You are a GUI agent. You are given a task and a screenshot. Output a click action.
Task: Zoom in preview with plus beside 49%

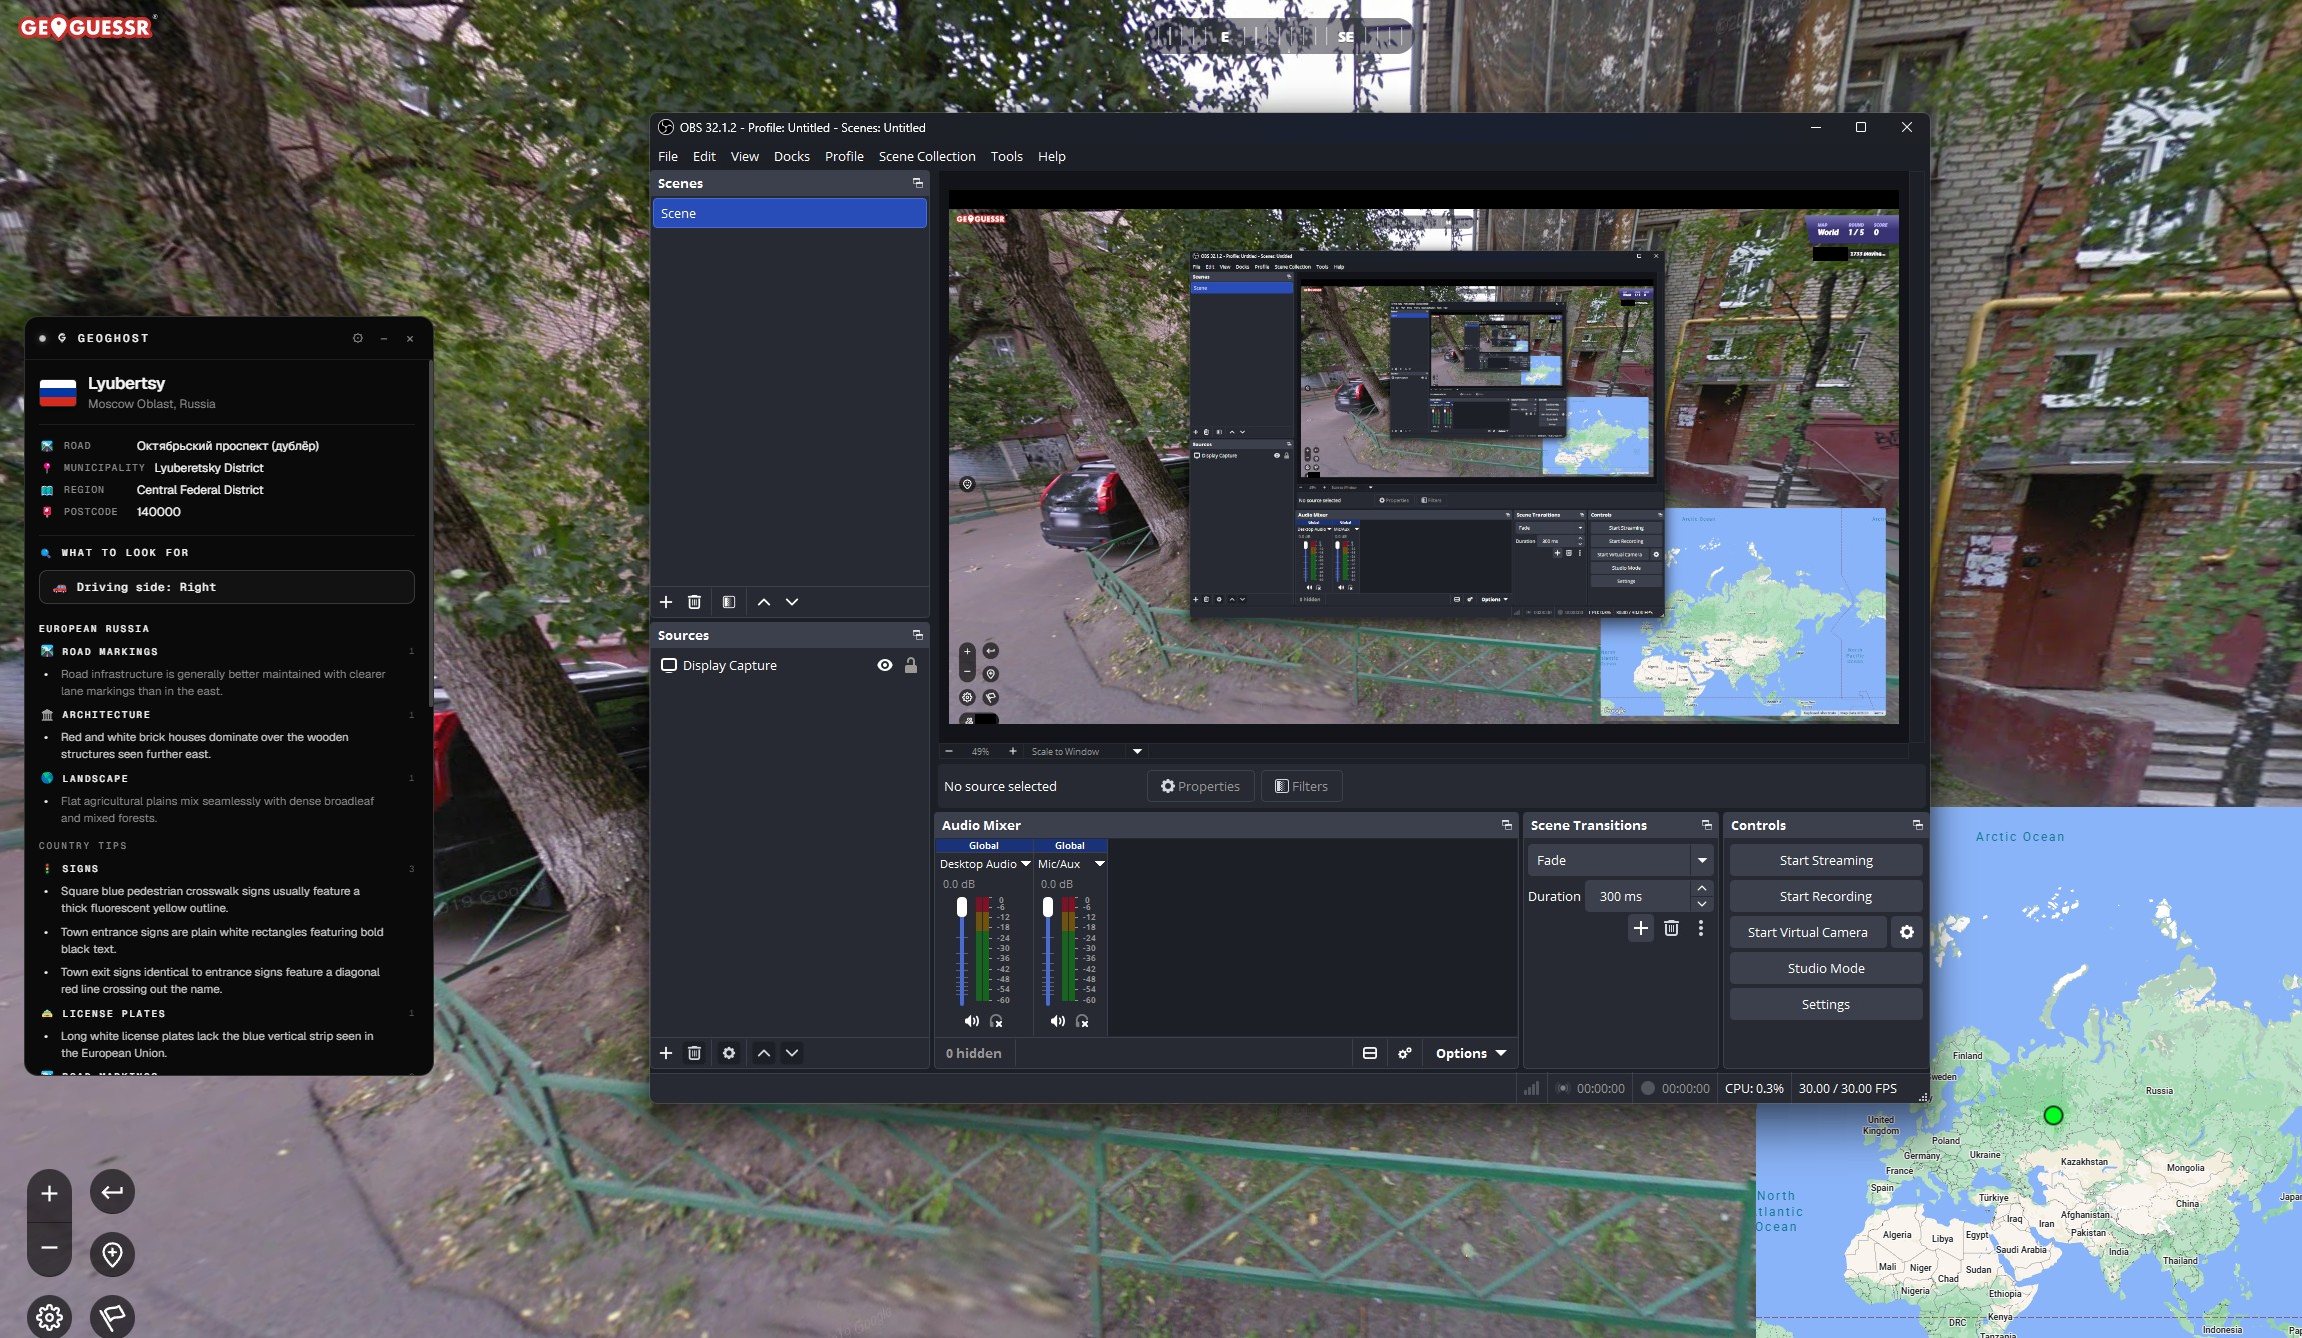point(1012,751)
